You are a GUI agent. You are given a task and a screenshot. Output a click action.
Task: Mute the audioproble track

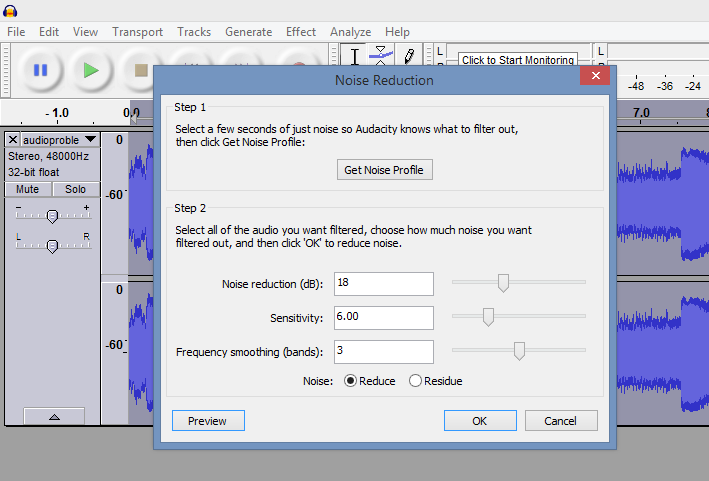pyautogui.click(x=28, y=189)
